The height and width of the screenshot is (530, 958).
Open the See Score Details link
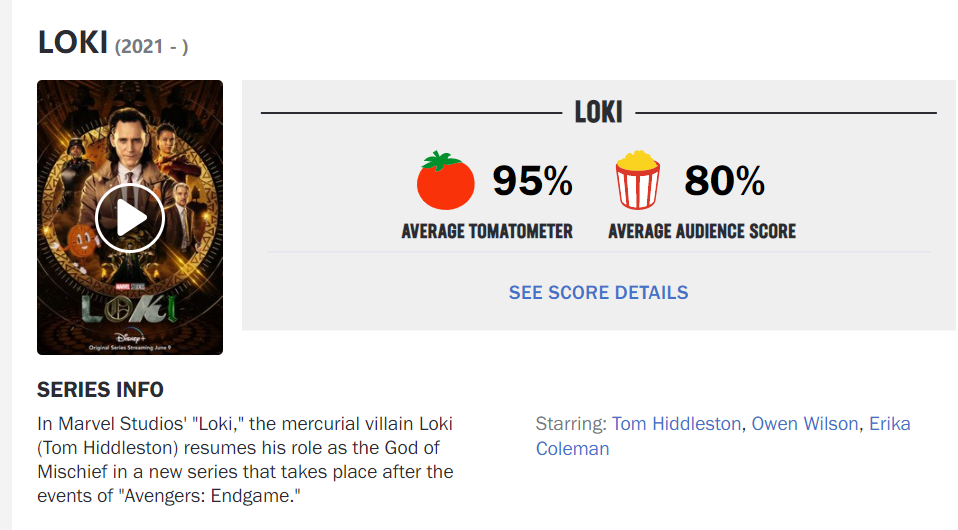598,293
